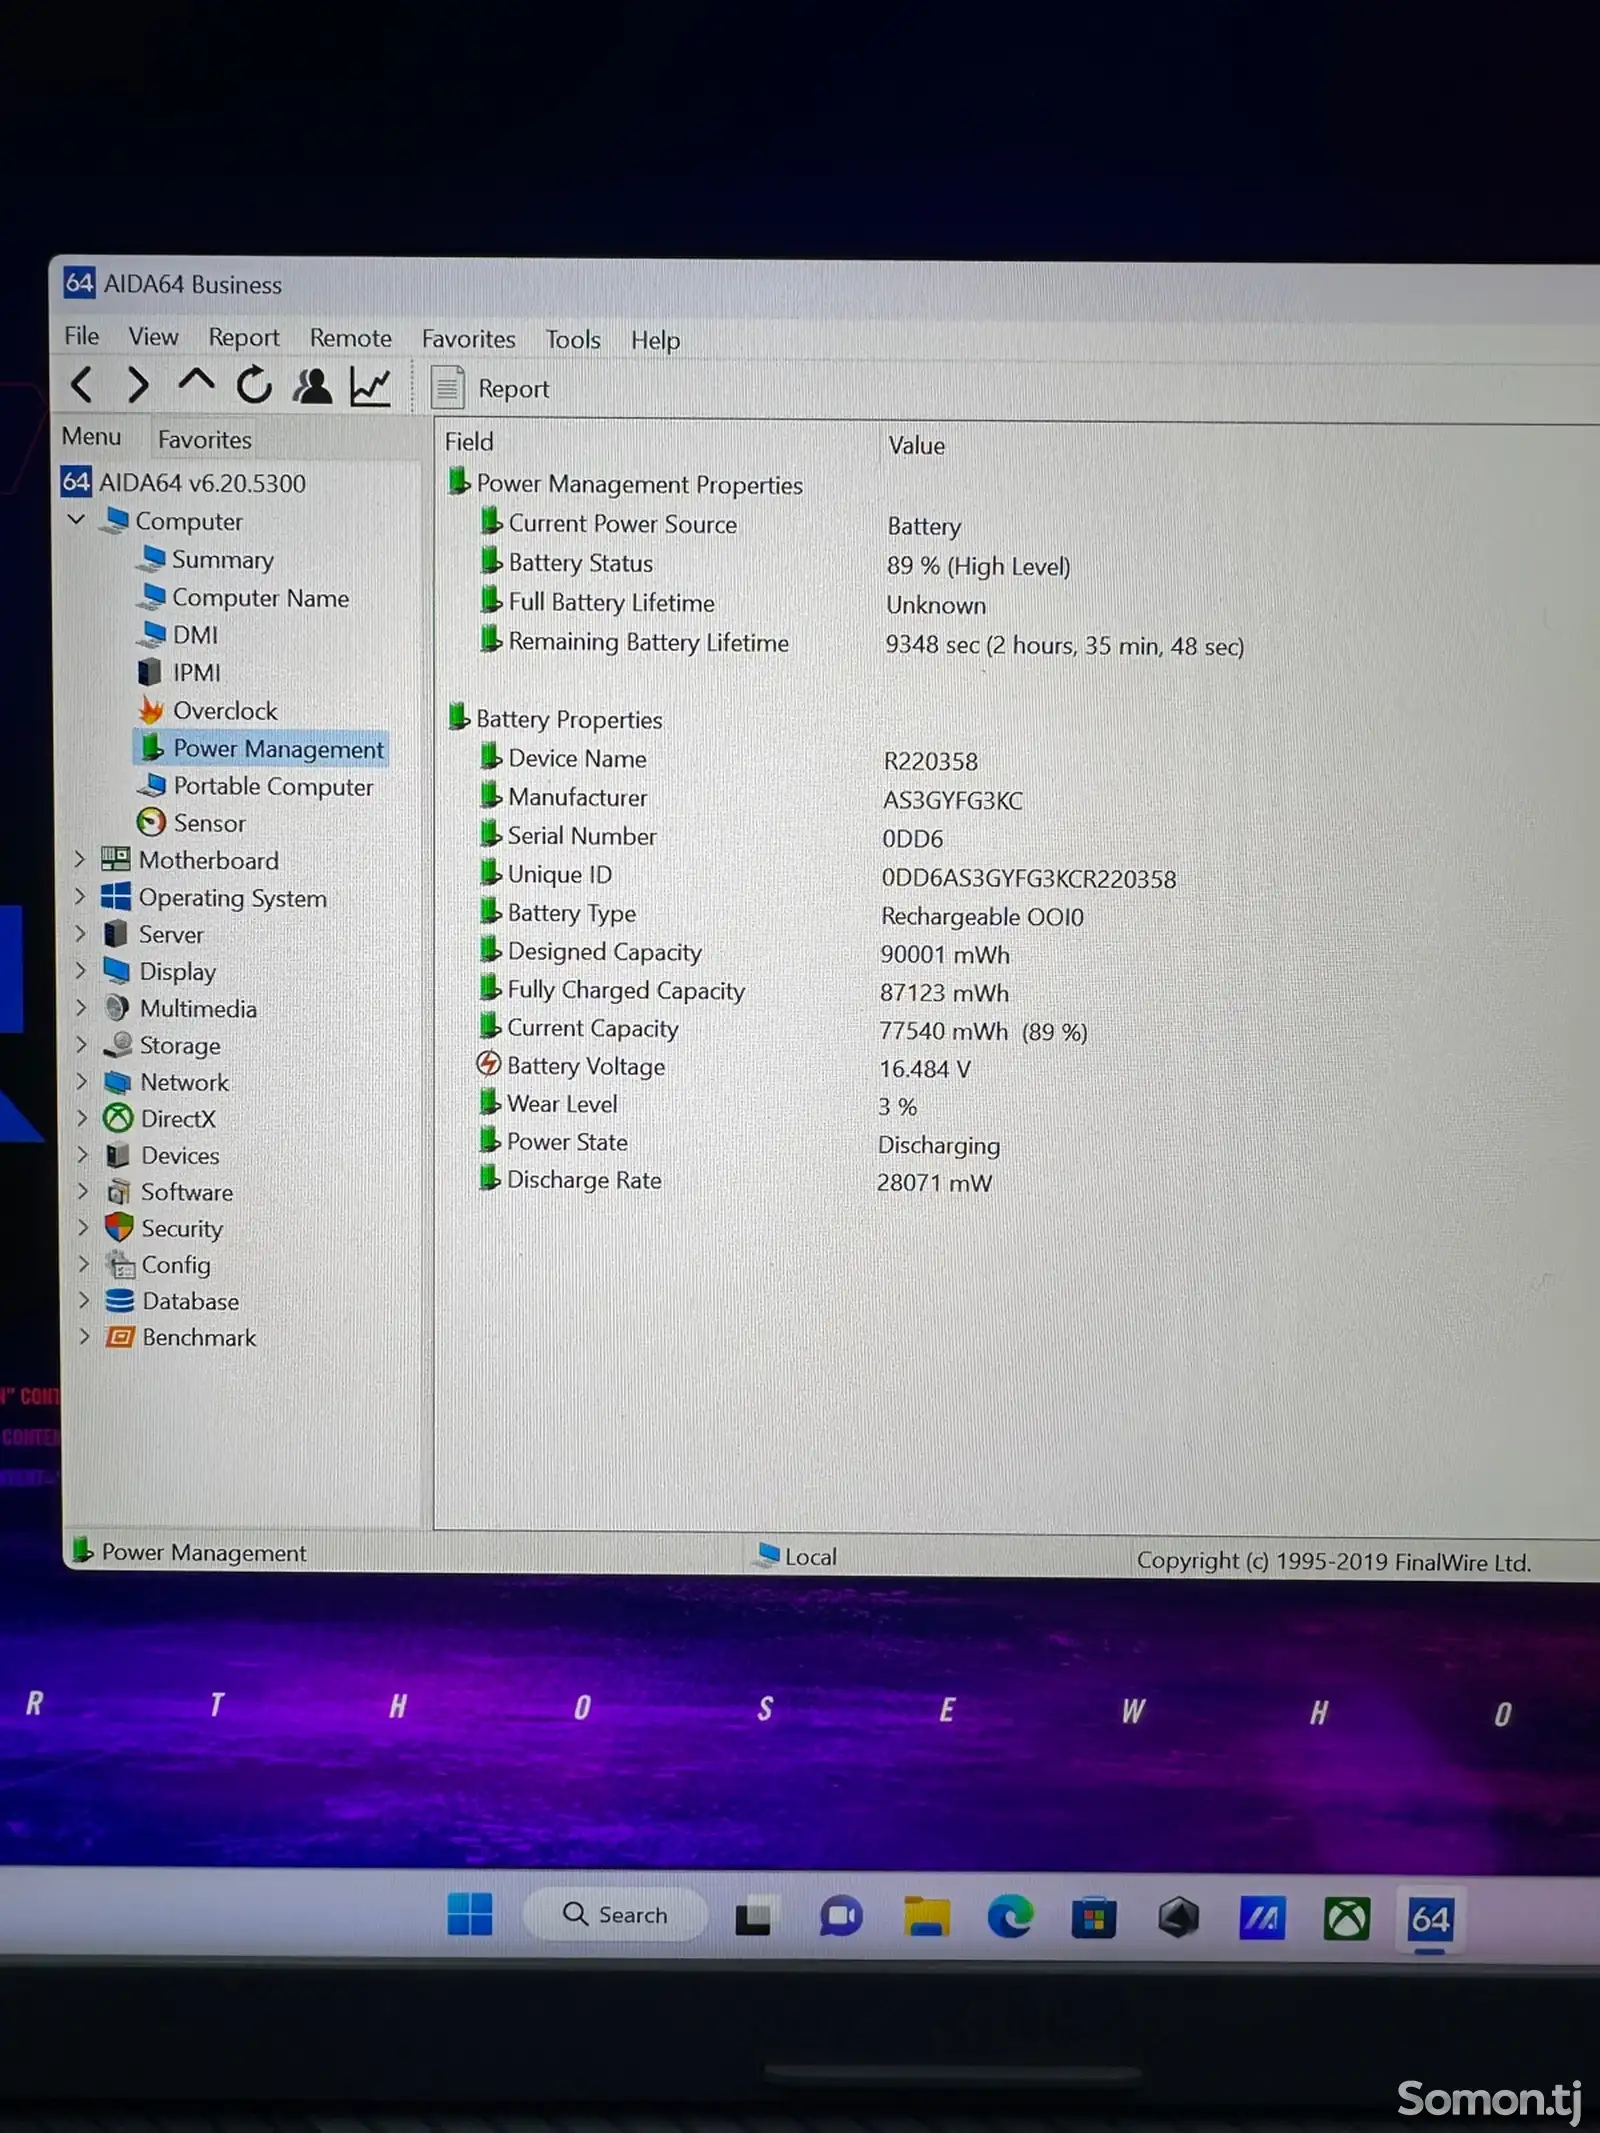Expand the Operating System node
1600x2133 pixels.
80,897
